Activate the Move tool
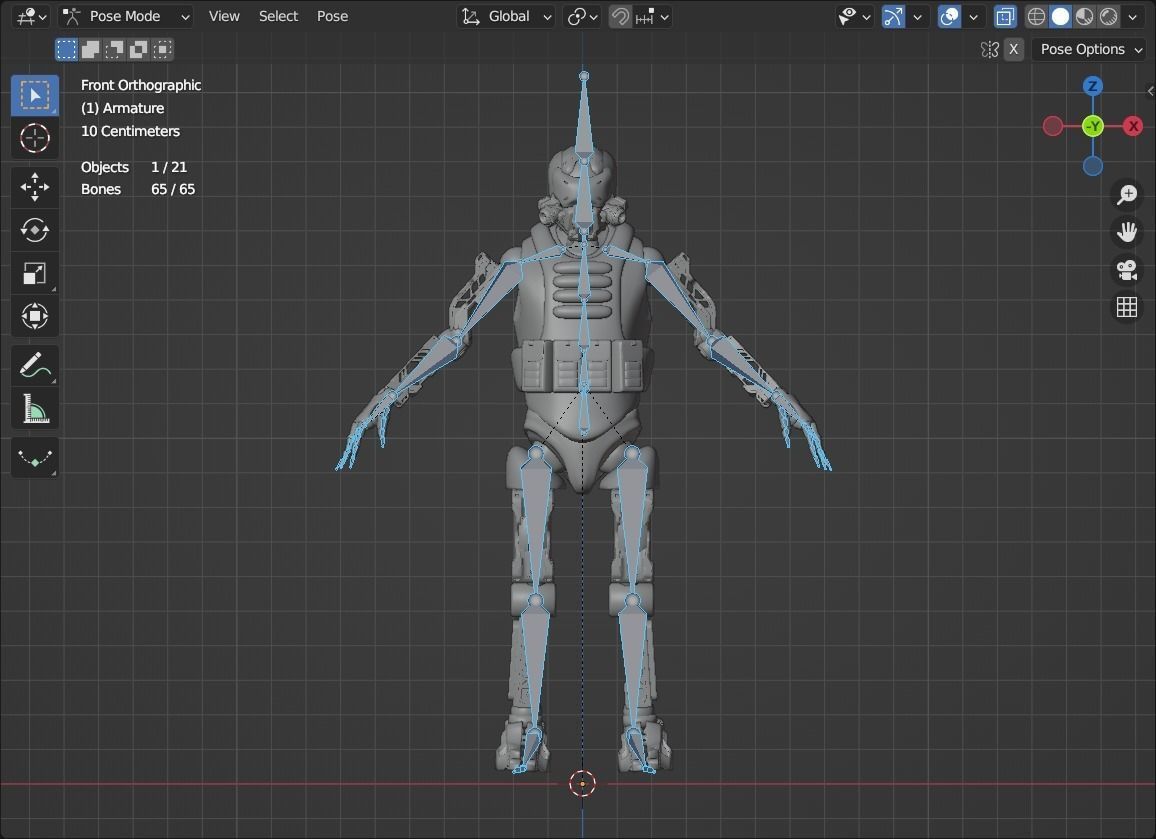The width and height of the screenshot is (1156, 839). point(35,187)
